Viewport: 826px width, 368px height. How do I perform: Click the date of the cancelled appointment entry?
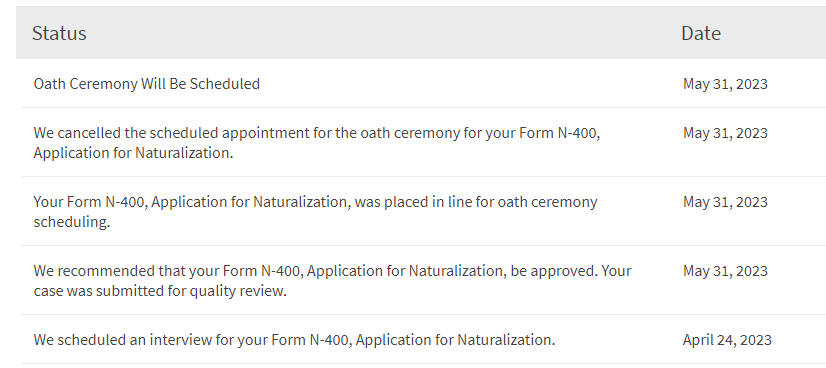point(725,133)
